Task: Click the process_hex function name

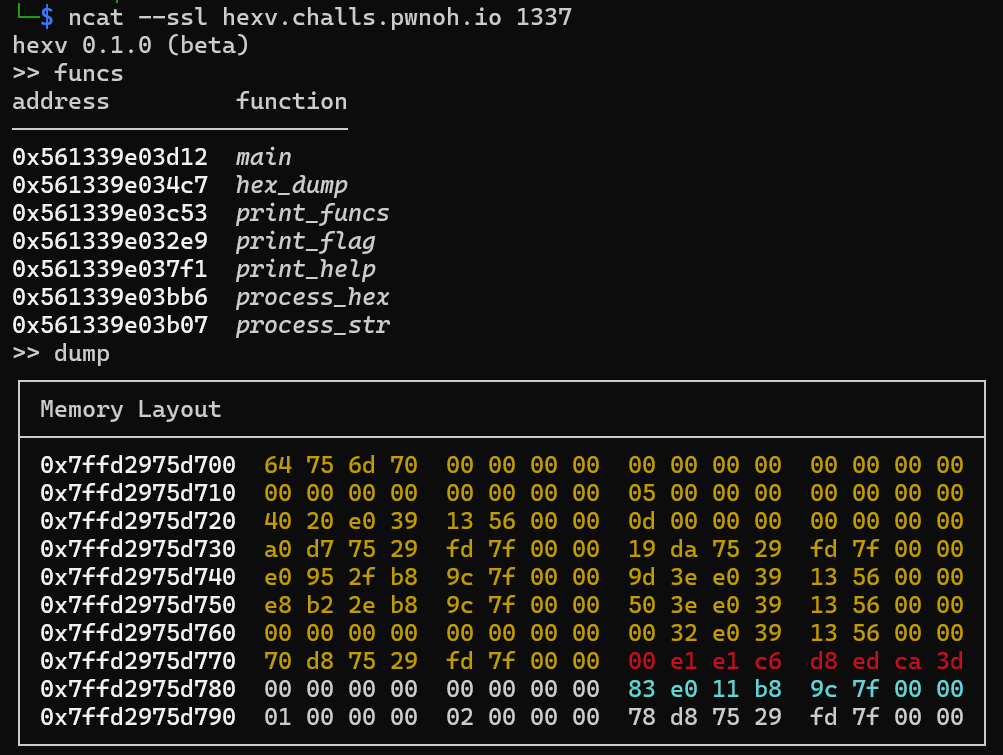Action: pos(312,298)
